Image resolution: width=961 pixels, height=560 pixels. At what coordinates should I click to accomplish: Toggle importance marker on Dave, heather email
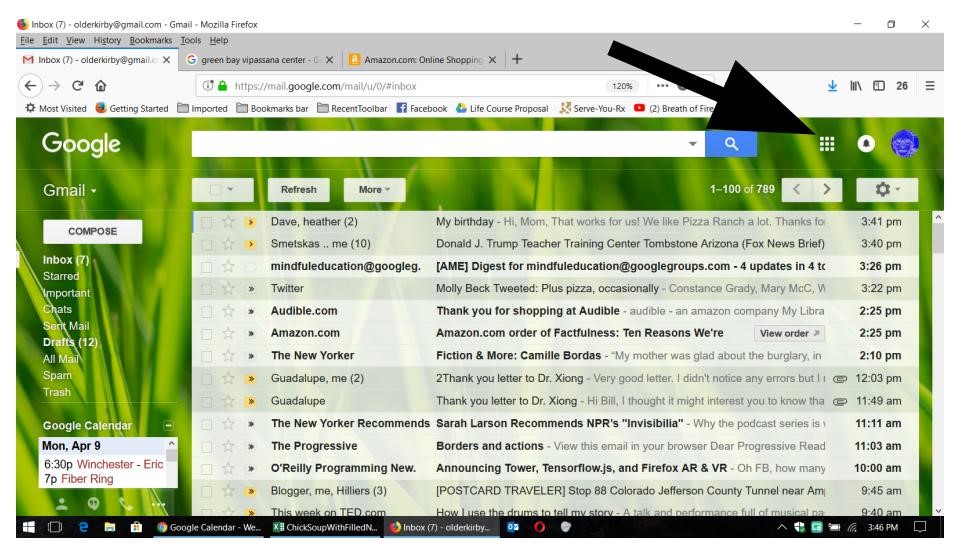pyautogui.click(x=250, y=222)
